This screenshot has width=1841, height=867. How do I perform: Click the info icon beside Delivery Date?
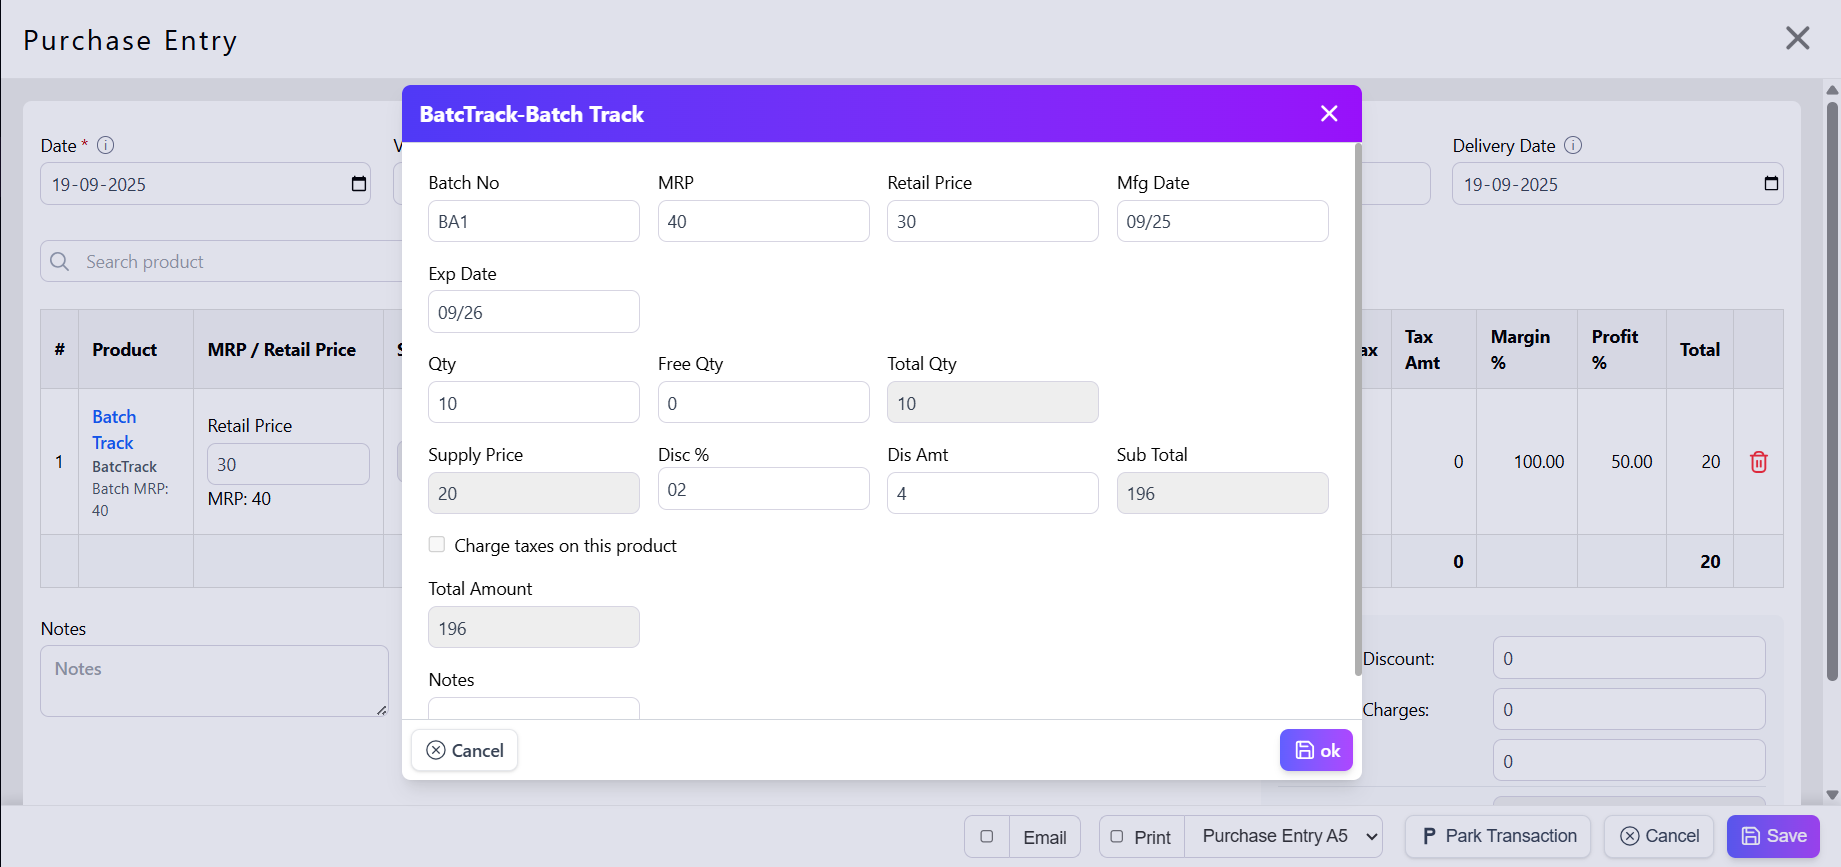coord(1573,145)
